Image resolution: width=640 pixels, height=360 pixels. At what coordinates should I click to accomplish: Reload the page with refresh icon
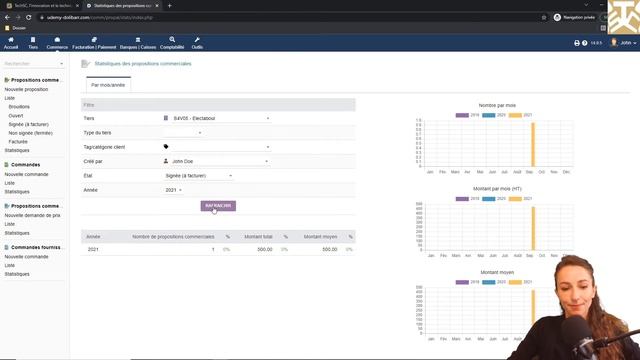coord(29,18)
